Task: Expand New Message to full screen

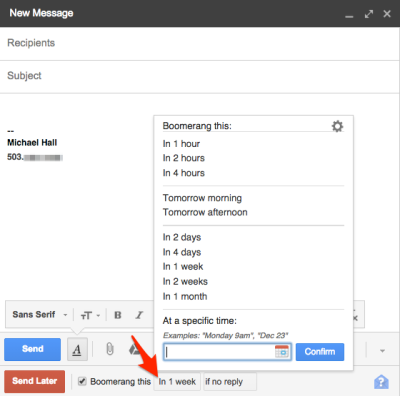Action: [369, 14]
